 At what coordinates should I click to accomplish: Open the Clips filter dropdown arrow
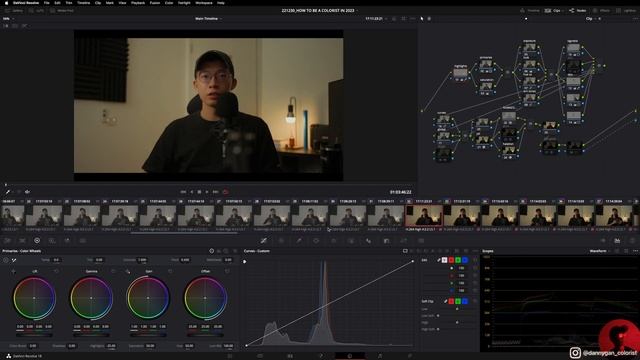(x=564, y=11)
